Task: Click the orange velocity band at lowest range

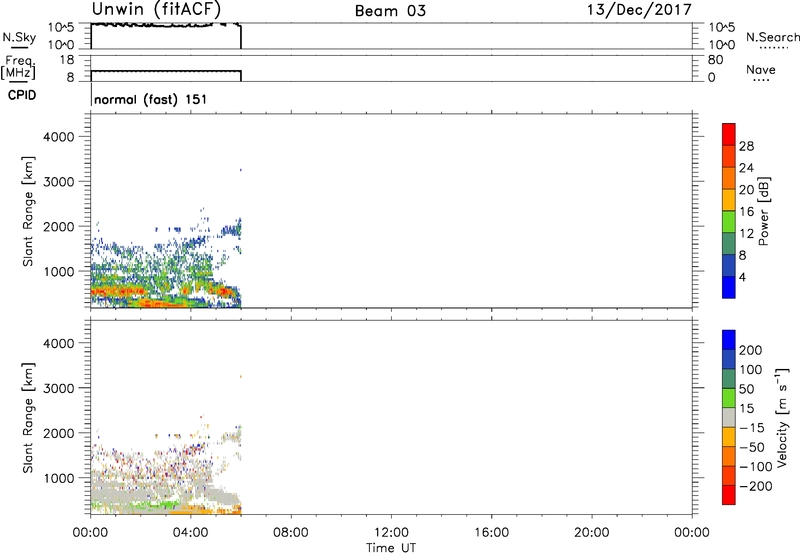Action: click(x=204, y=510)
